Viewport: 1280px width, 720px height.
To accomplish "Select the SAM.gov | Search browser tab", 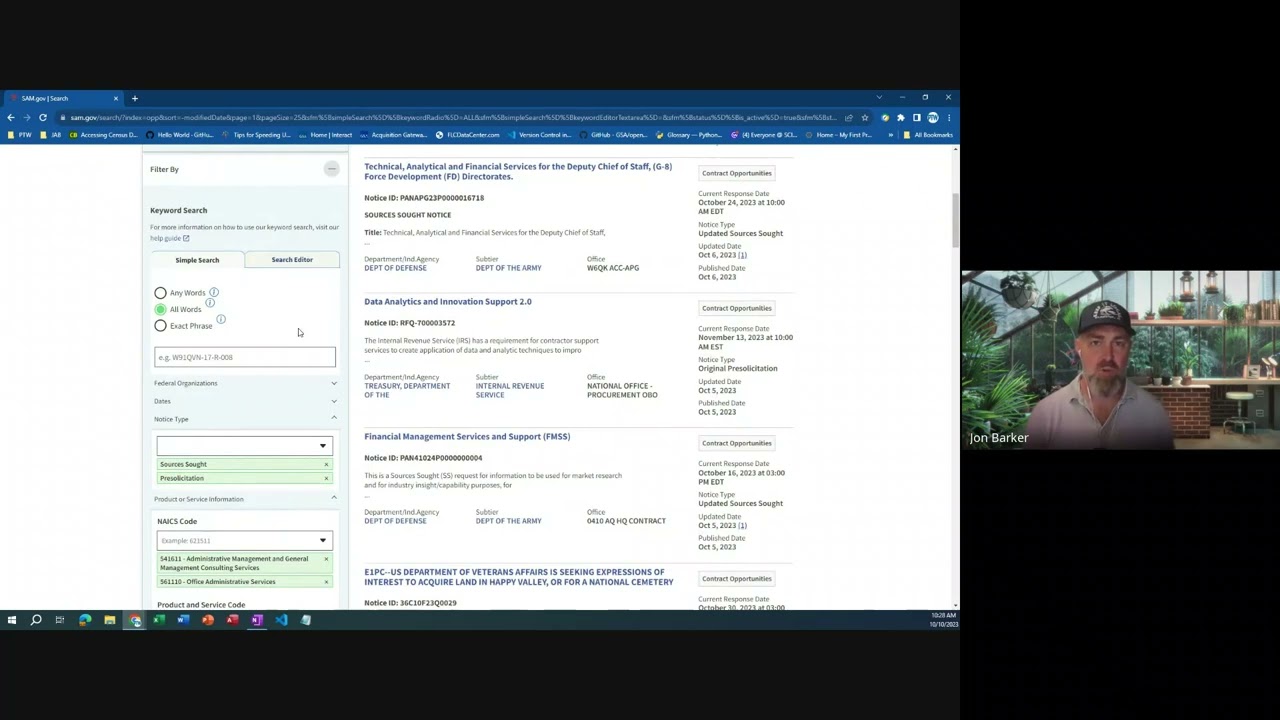I will point(64,98).
